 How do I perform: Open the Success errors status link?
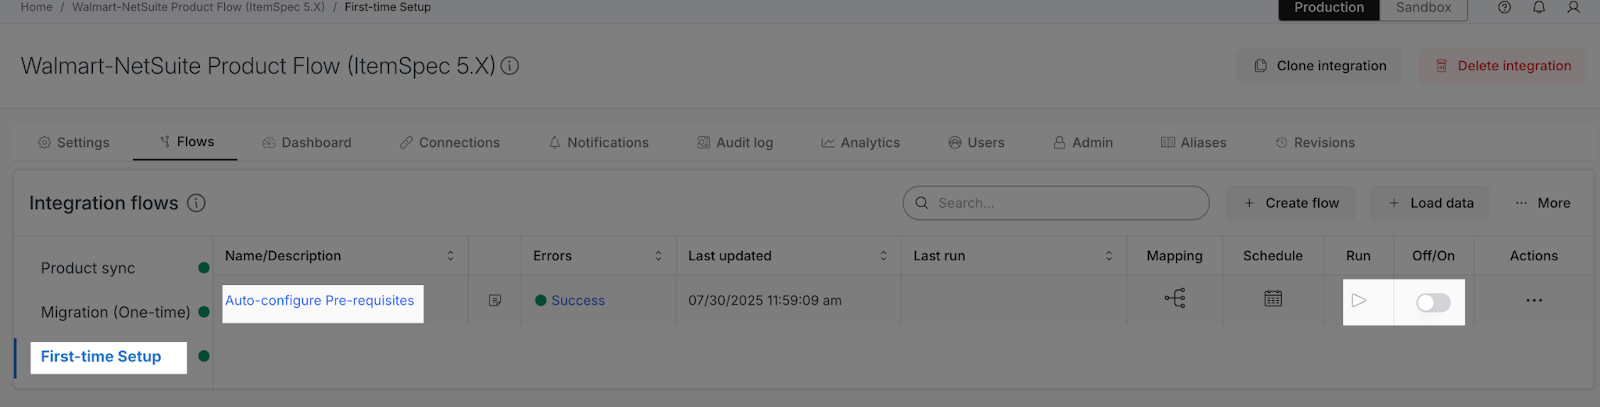[578, 300]
